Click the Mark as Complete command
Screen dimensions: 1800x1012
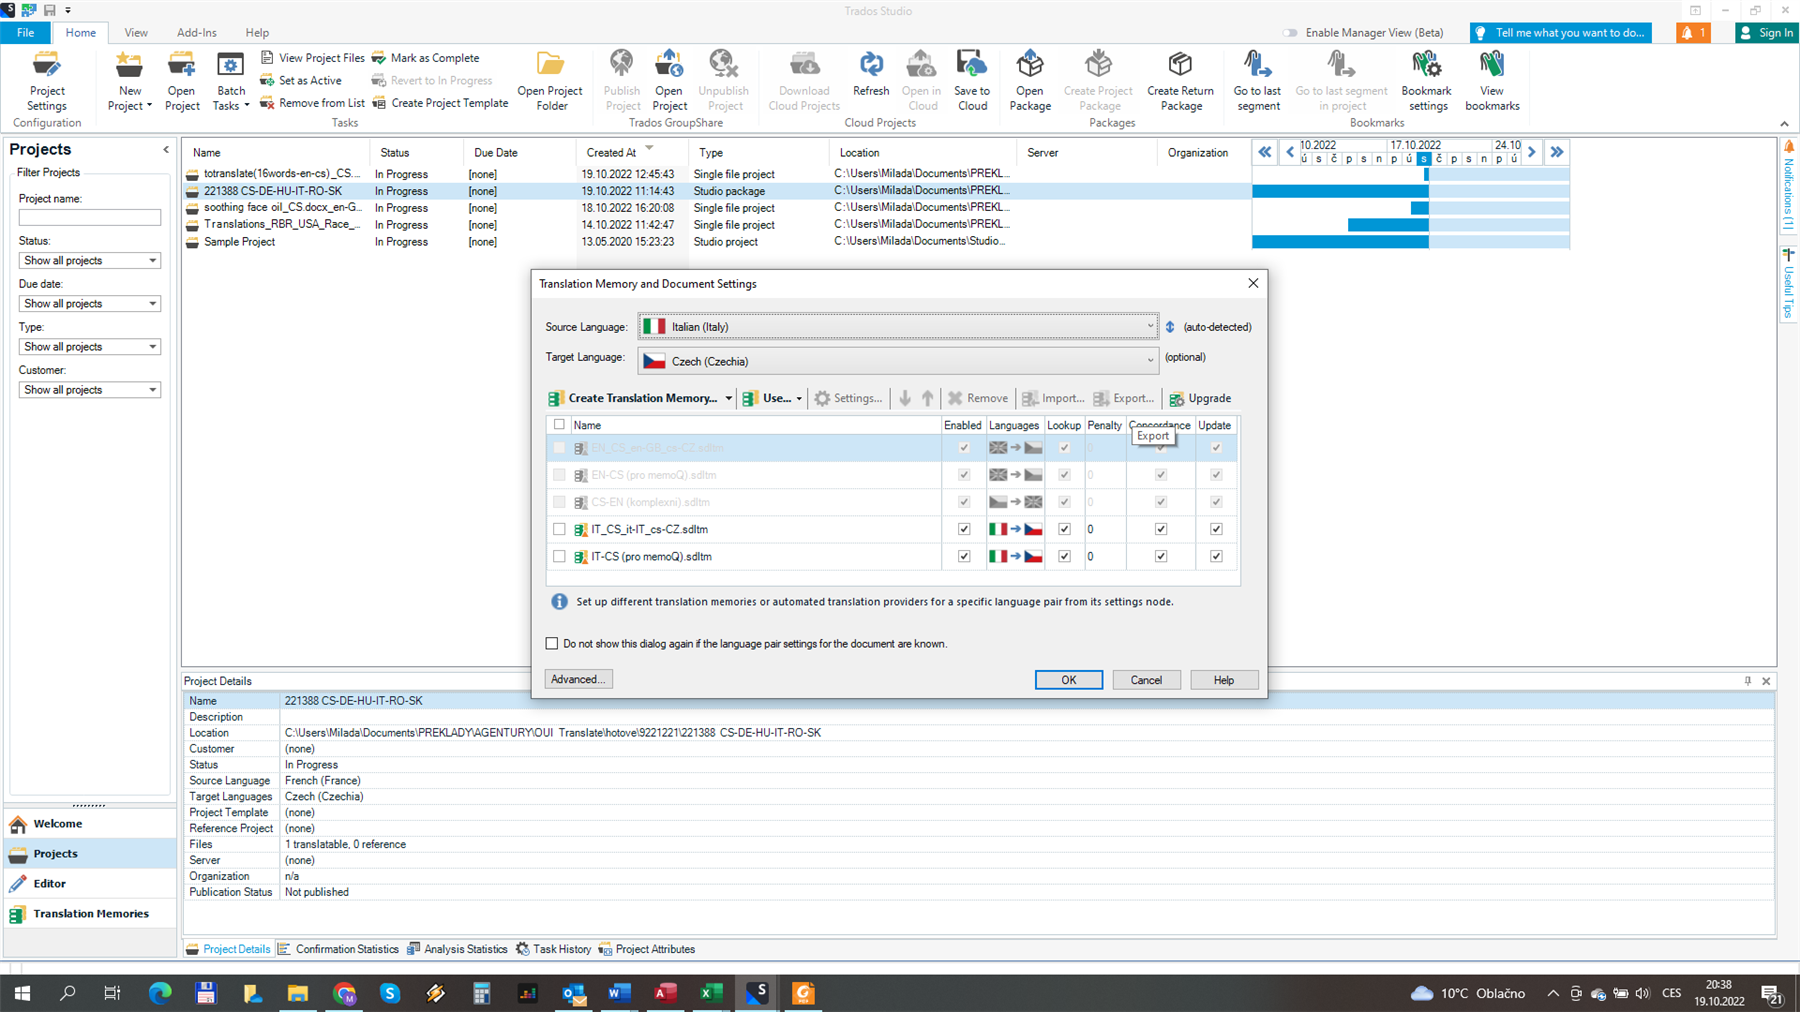click(425, 58)
